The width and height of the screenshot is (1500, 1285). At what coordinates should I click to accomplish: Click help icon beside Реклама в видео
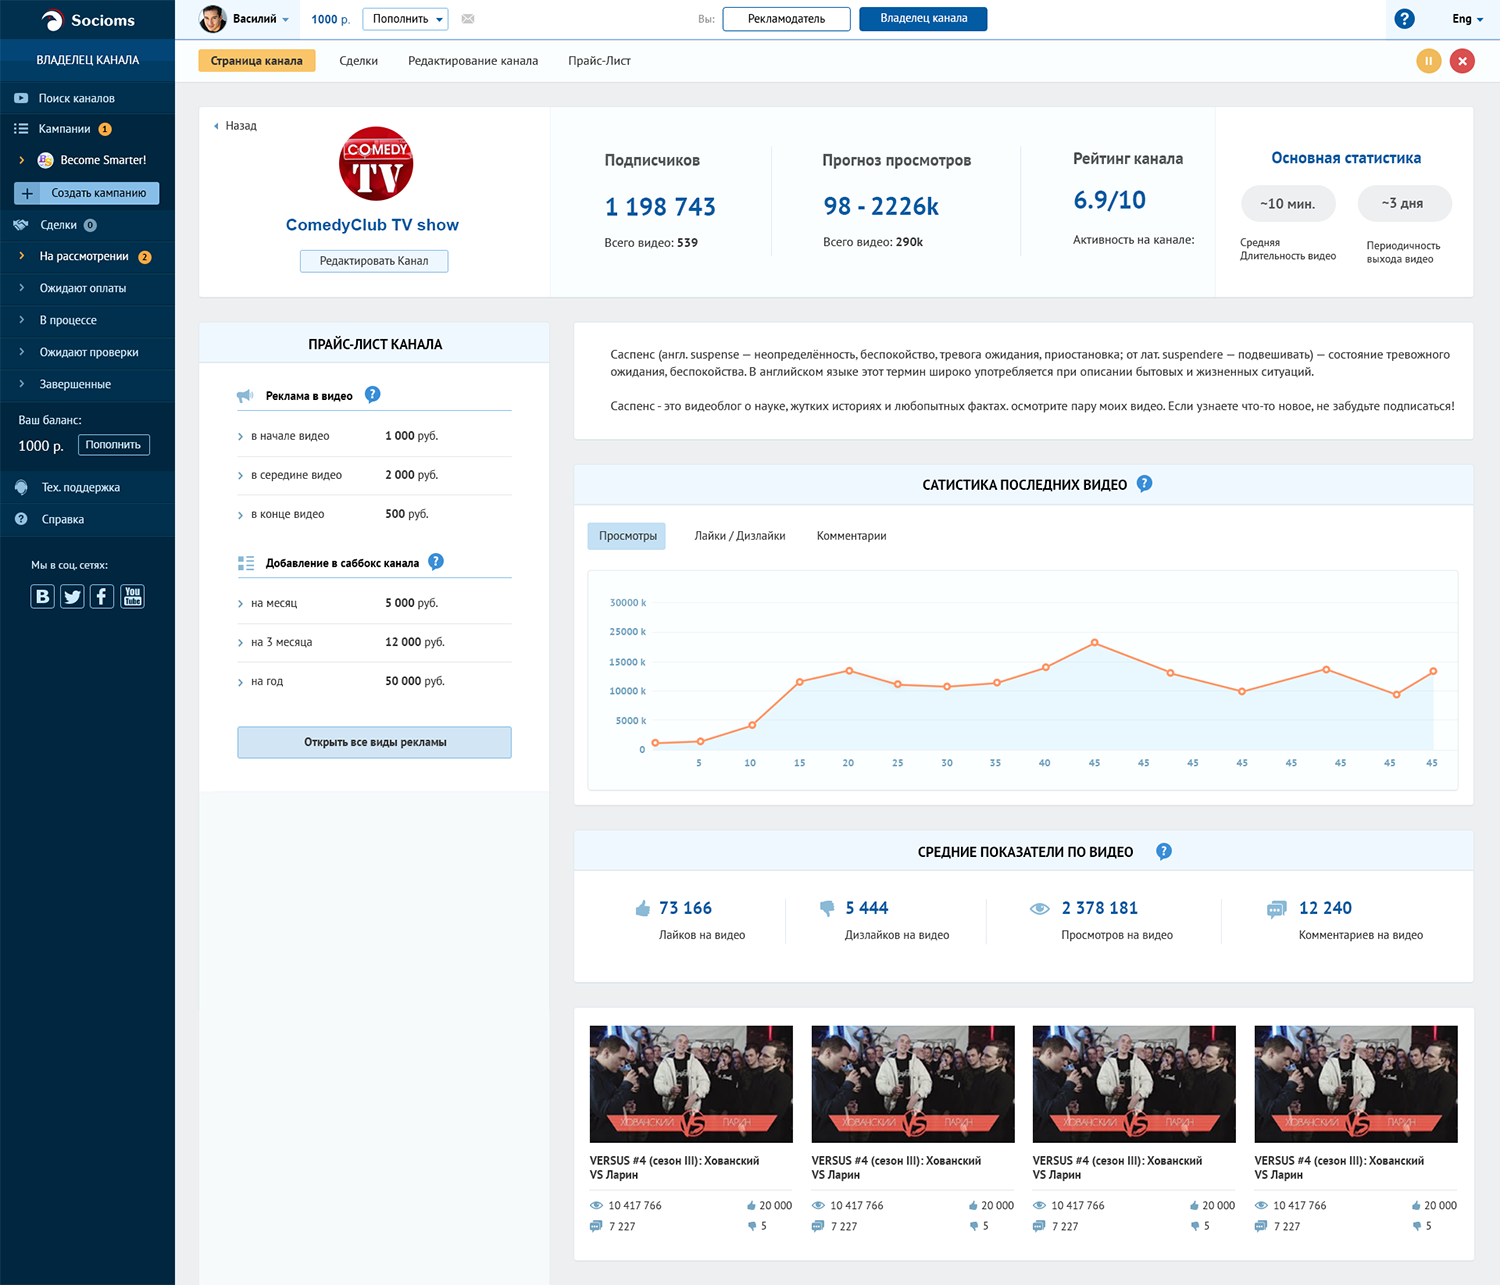tap(373, 395)
